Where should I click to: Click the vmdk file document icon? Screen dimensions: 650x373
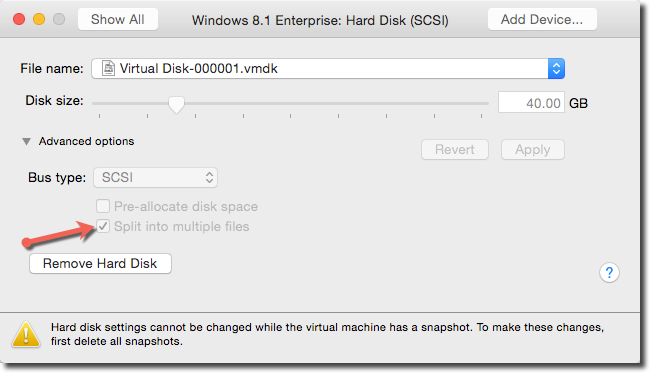109,68
